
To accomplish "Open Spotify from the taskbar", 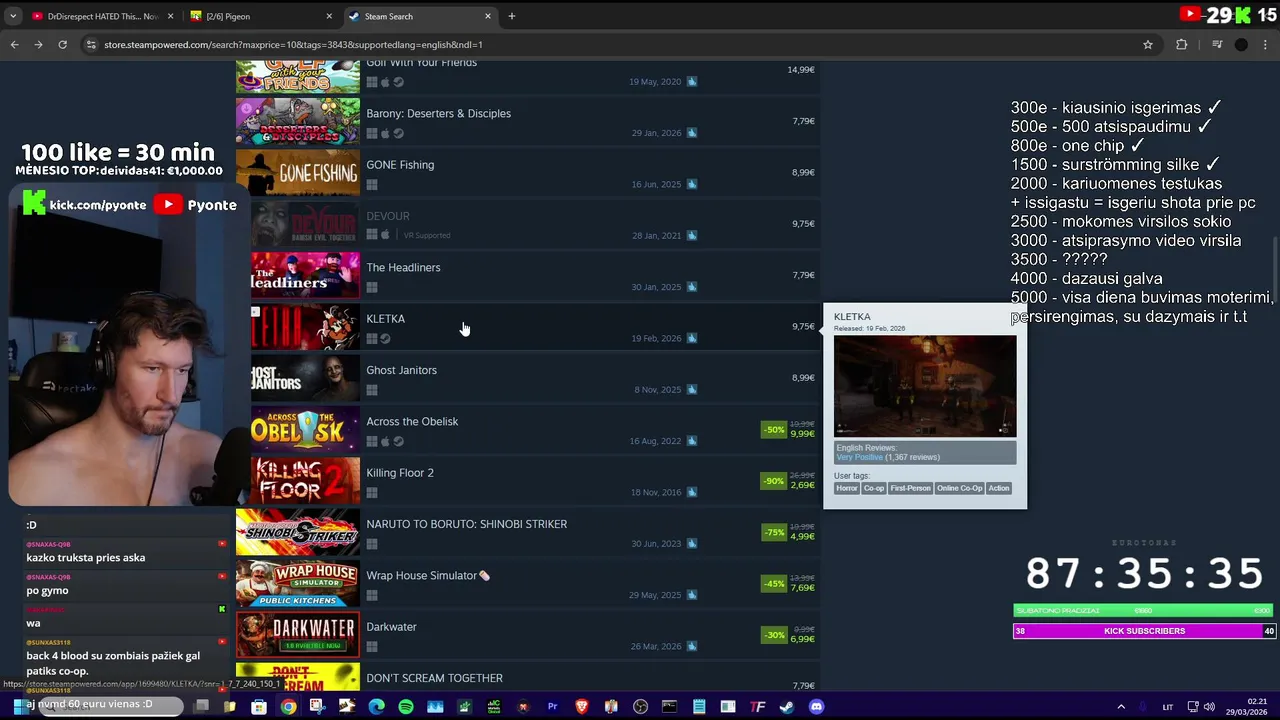I will 406,707.
